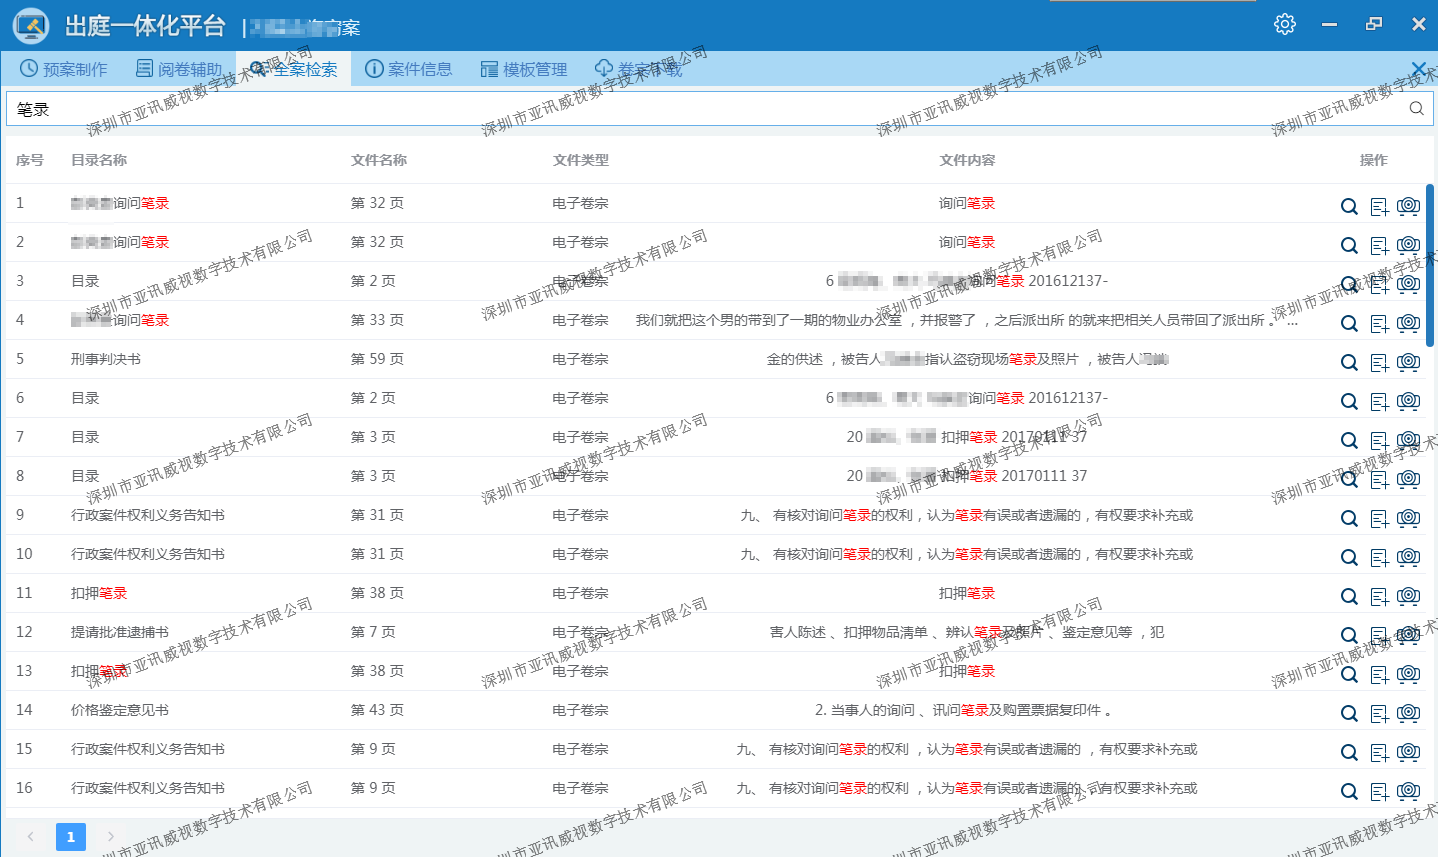Viewport: 1438px width, 857px height.
Task: Click document-plus icon in row 16
Action: pyautogui.click(x=1379, y=792)
